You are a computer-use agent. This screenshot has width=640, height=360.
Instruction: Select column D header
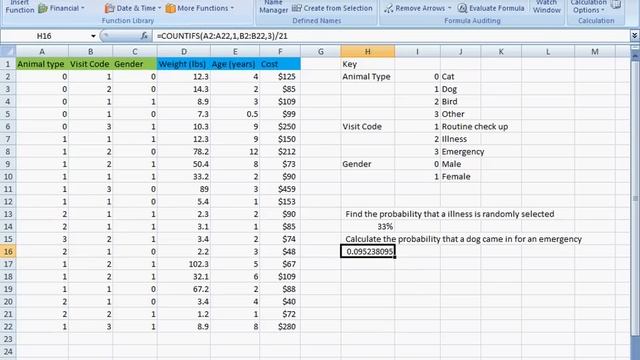click(x=184, y=51)
